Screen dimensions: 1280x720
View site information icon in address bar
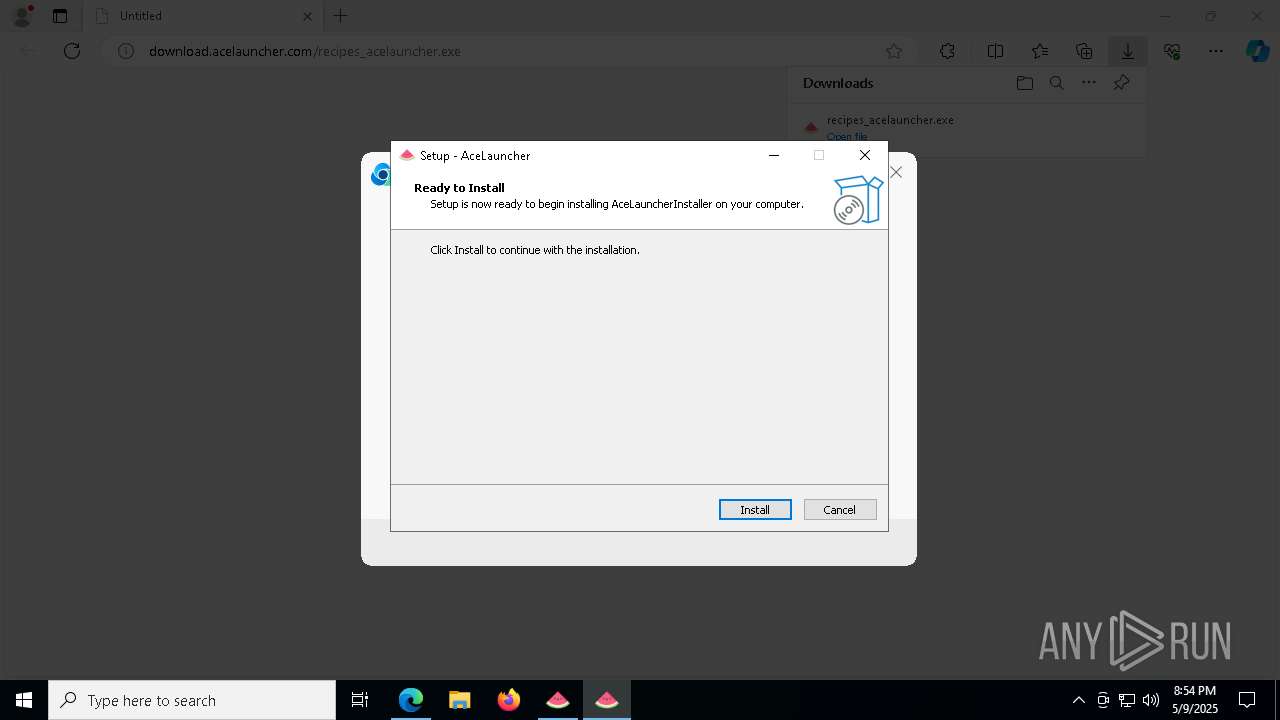point(126,51)
